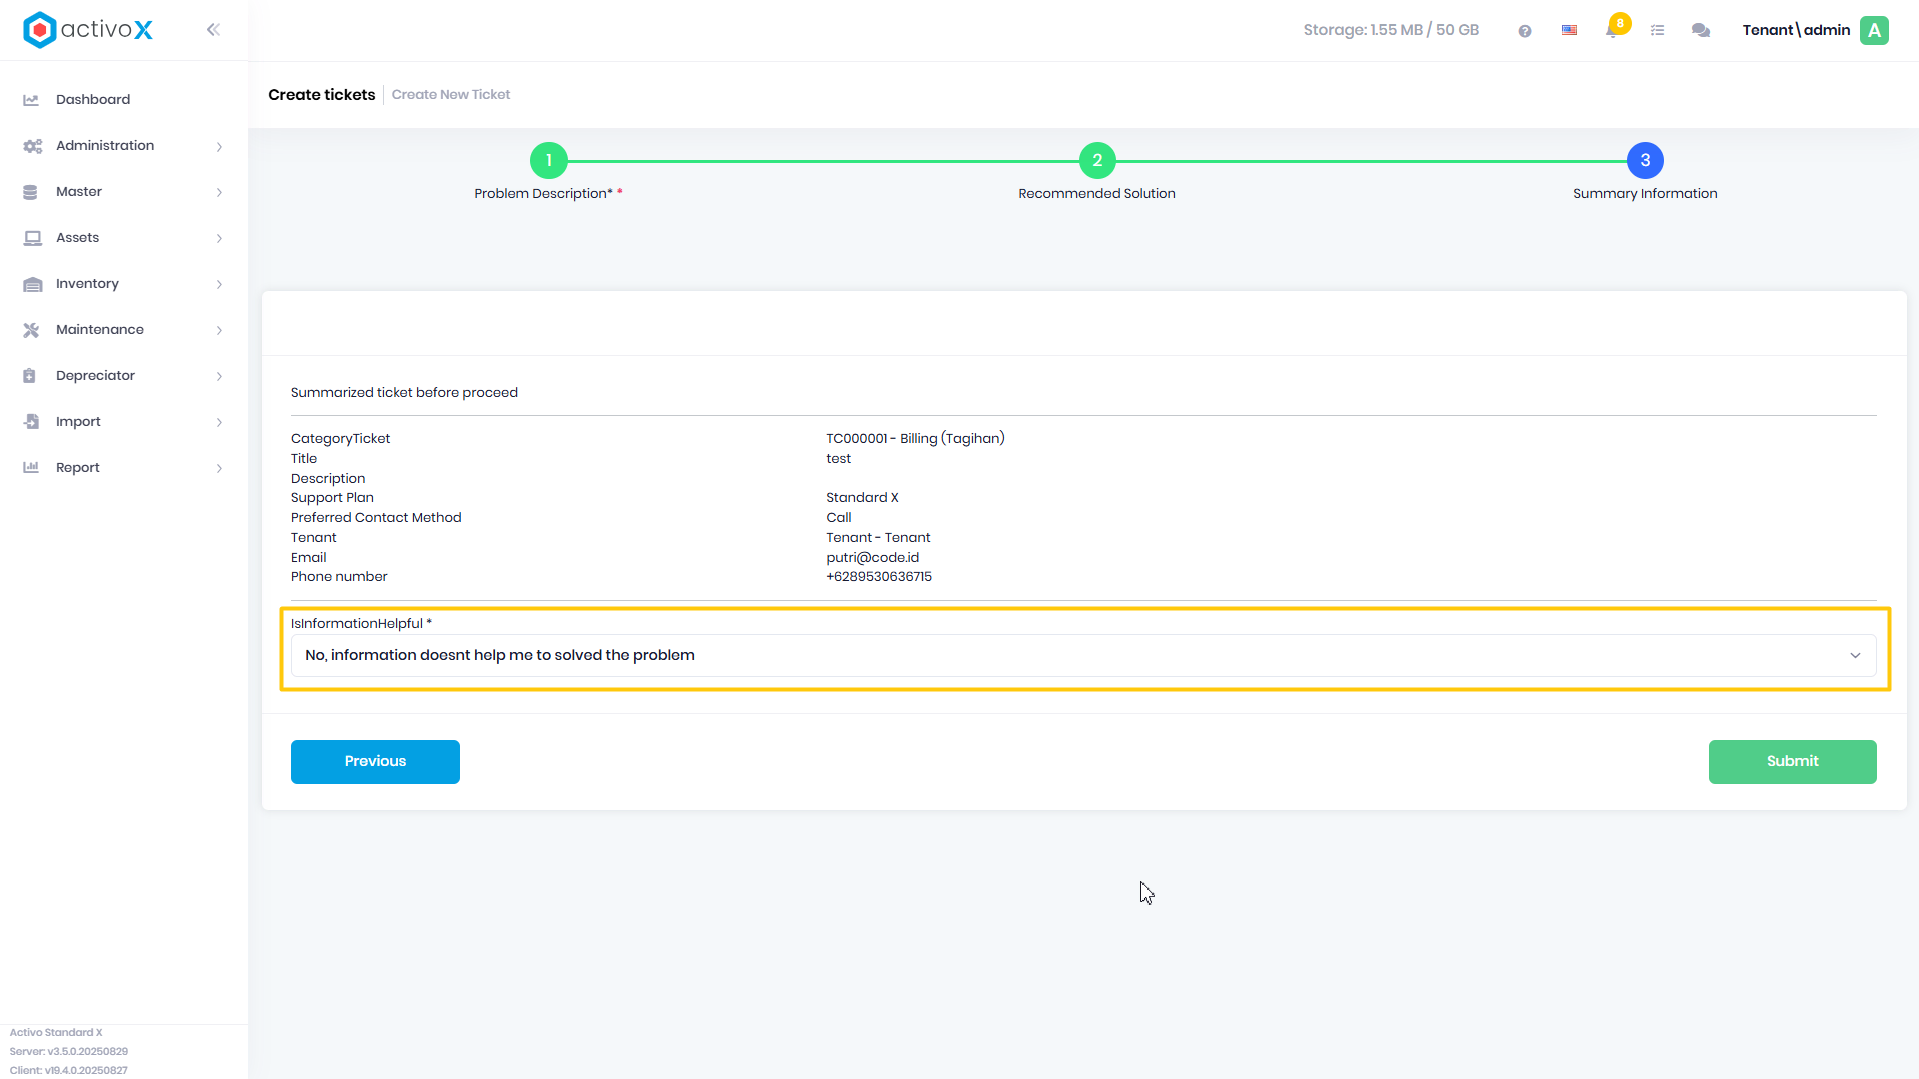1919x1079 pixels.
Task: Click the Activo Standard X footer text
Action: pyautogui.click(x=56, y=1033)
